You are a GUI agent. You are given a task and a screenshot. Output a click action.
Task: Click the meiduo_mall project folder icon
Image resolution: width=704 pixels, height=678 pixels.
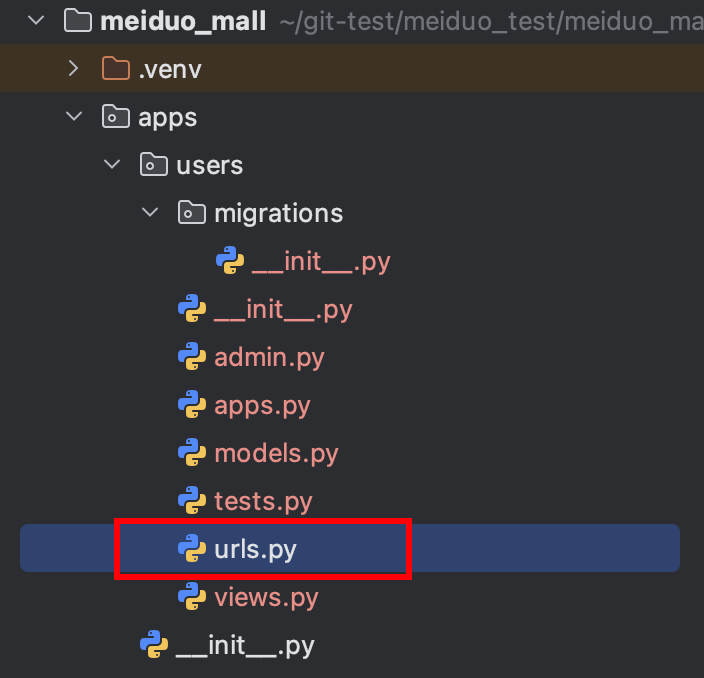tap(77, 20)
